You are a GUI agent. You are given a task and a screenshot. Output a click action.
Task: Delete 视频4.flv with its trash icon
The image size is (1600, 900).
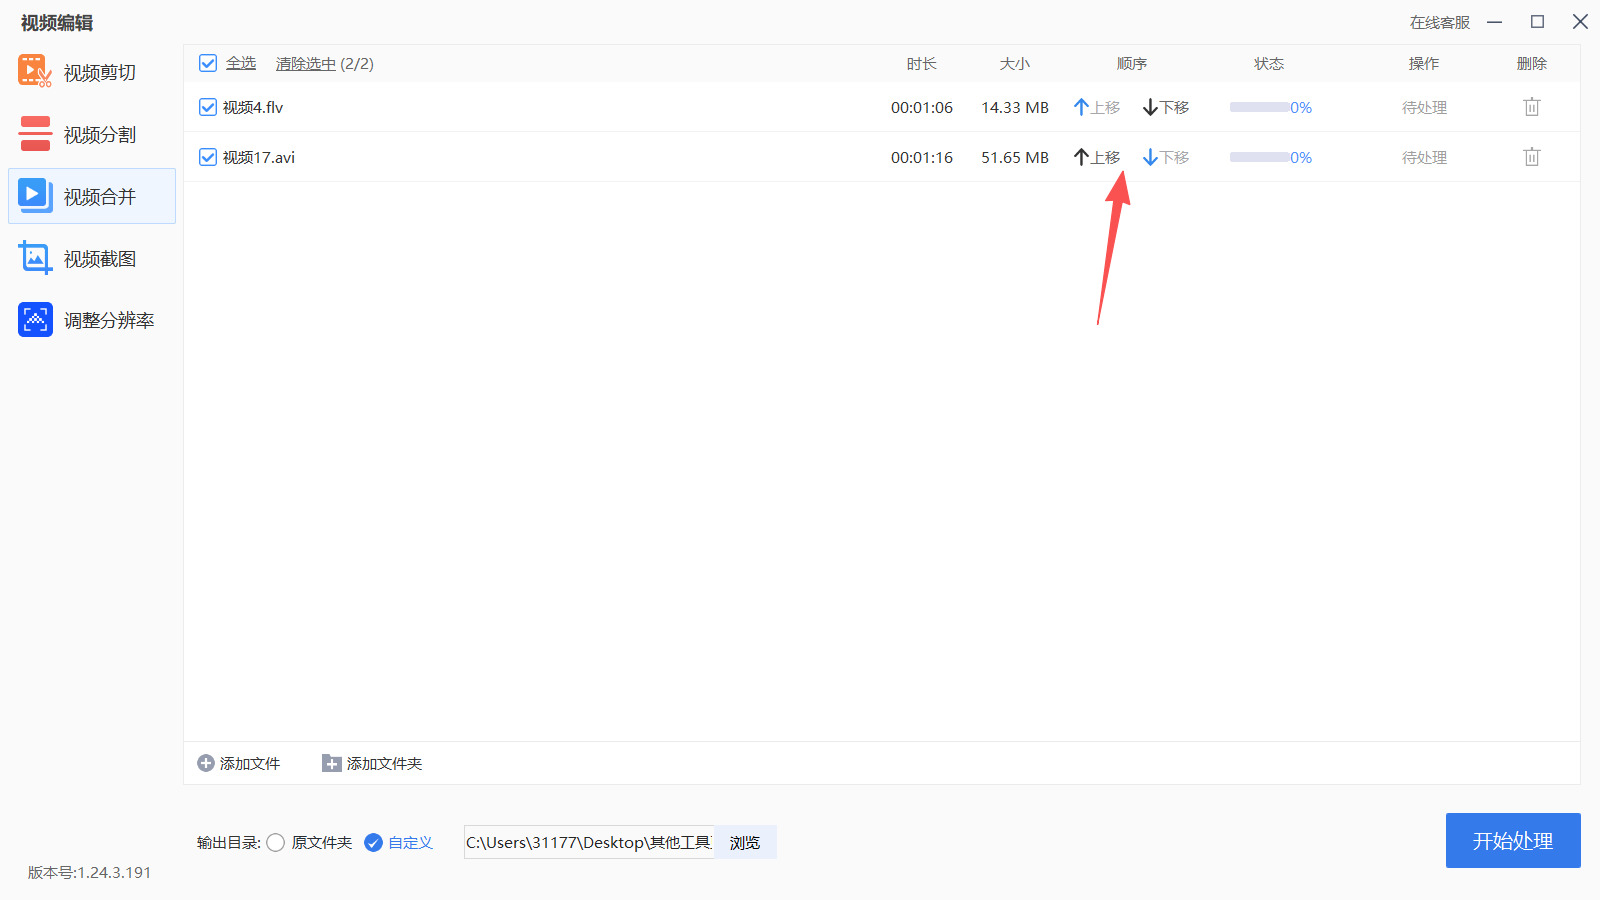(1531, 107)
